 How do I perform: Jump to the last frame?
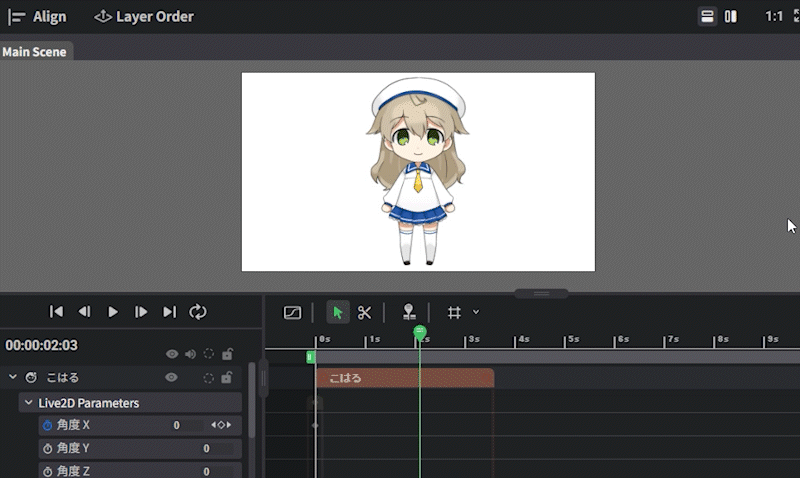[x=169, y=312]
